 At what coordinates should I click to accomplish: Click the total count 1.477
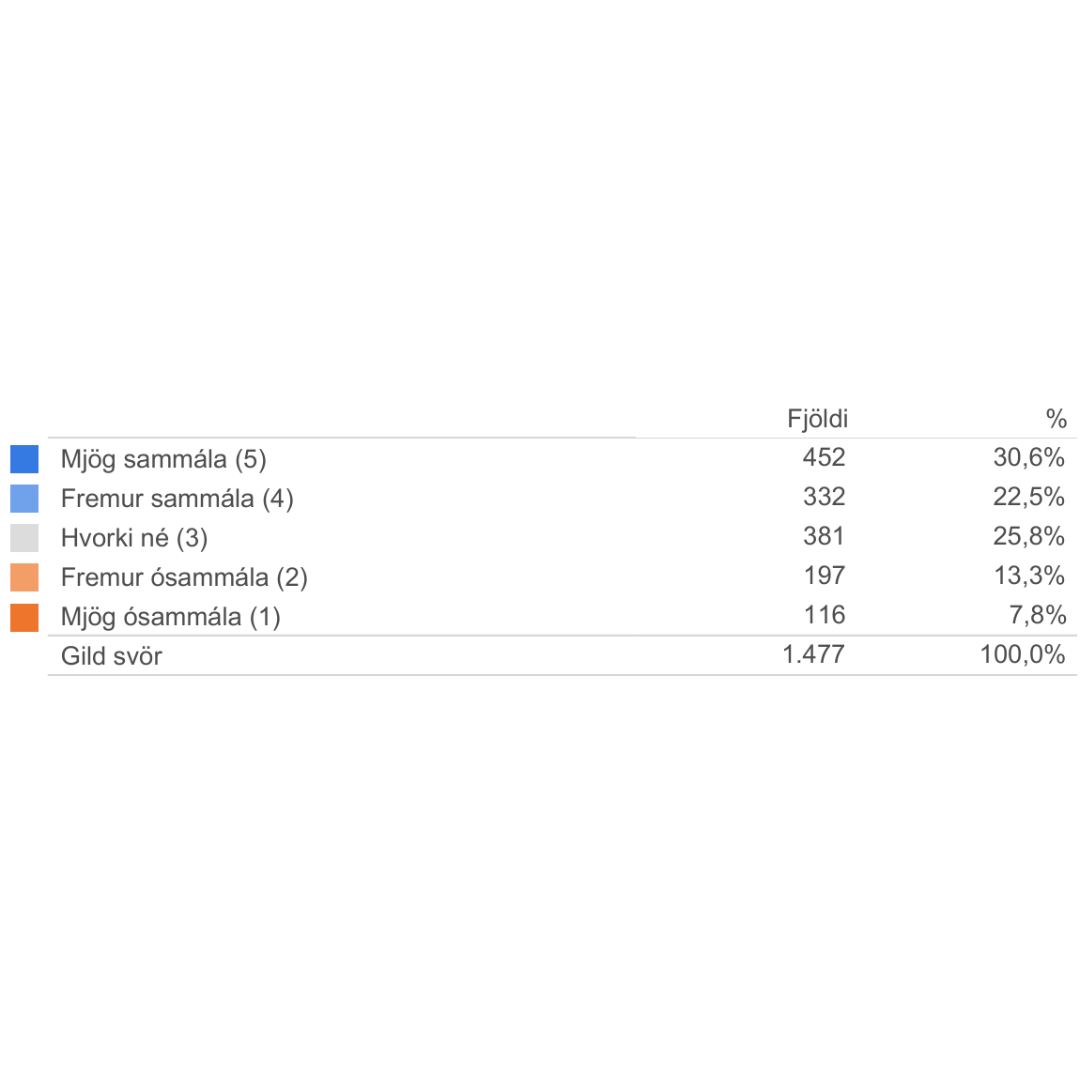(x=815, y=656)
